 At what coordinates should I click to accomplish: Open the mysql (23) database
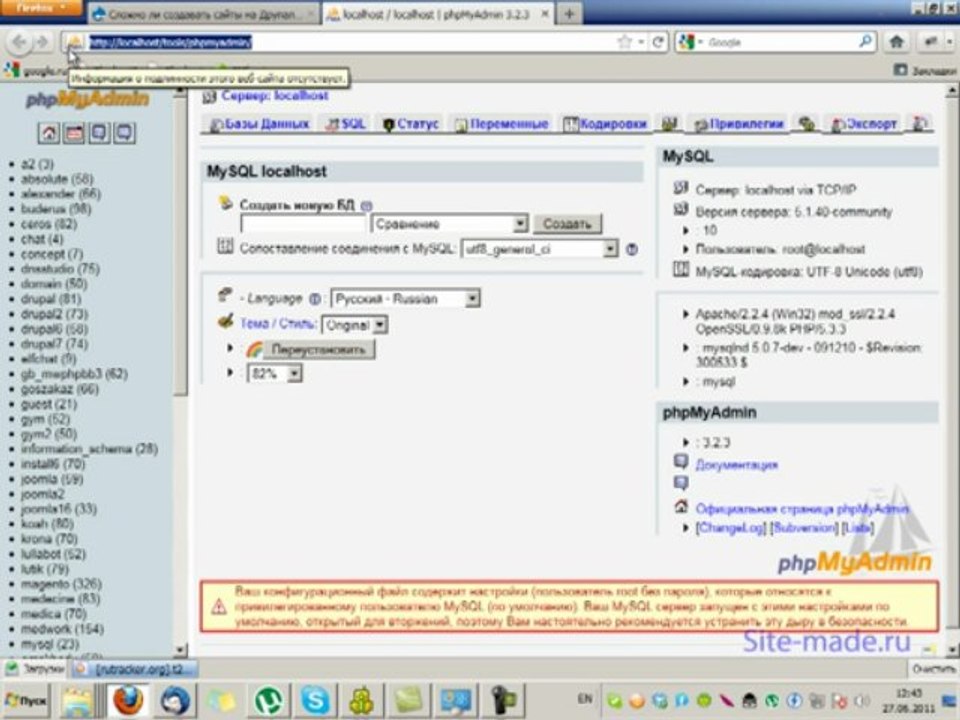(x=50, y=644)
